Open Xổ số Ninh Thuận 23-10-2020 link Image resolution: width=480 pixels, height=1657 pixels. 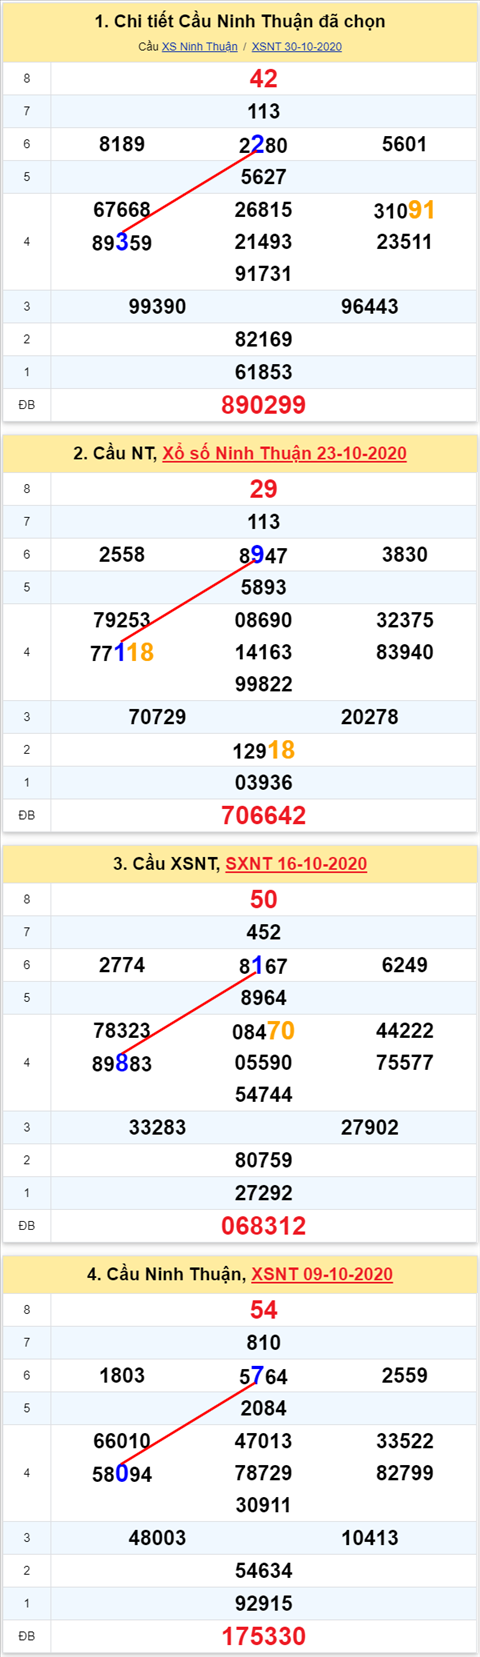pyautogui.click(x=285, y=453)
